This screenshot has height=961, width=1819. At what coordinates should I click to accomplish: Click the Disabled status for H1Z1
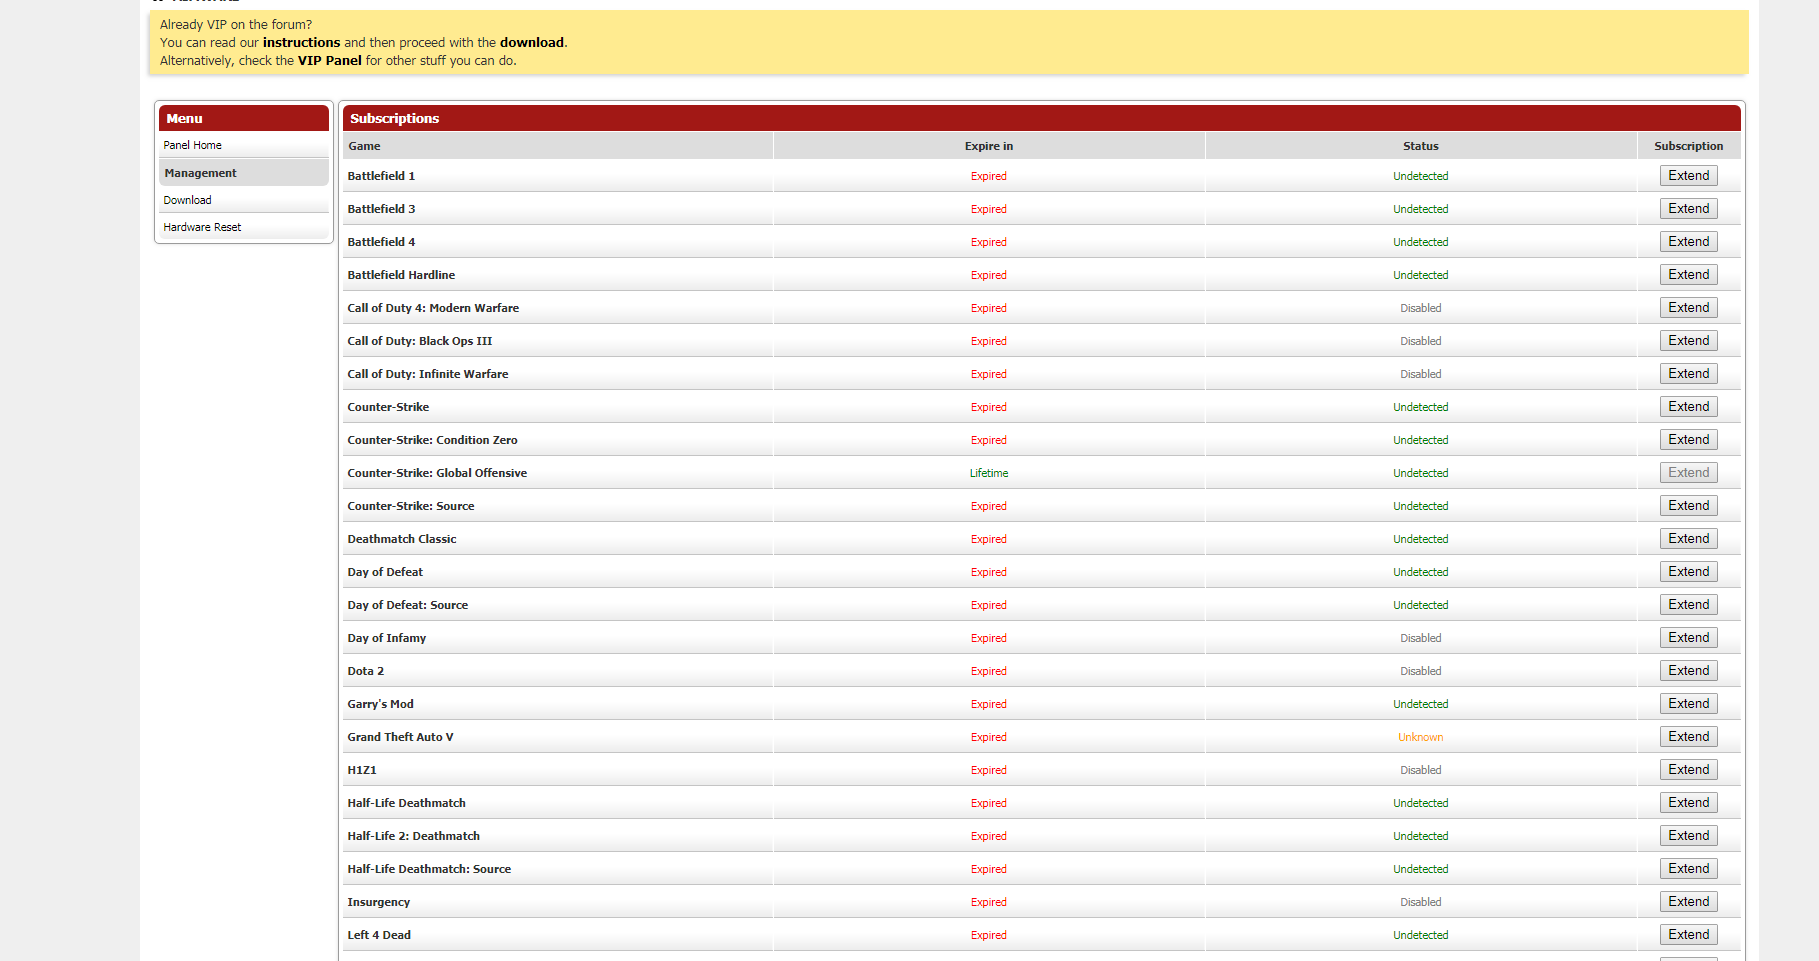click(x=1421, y=770)
